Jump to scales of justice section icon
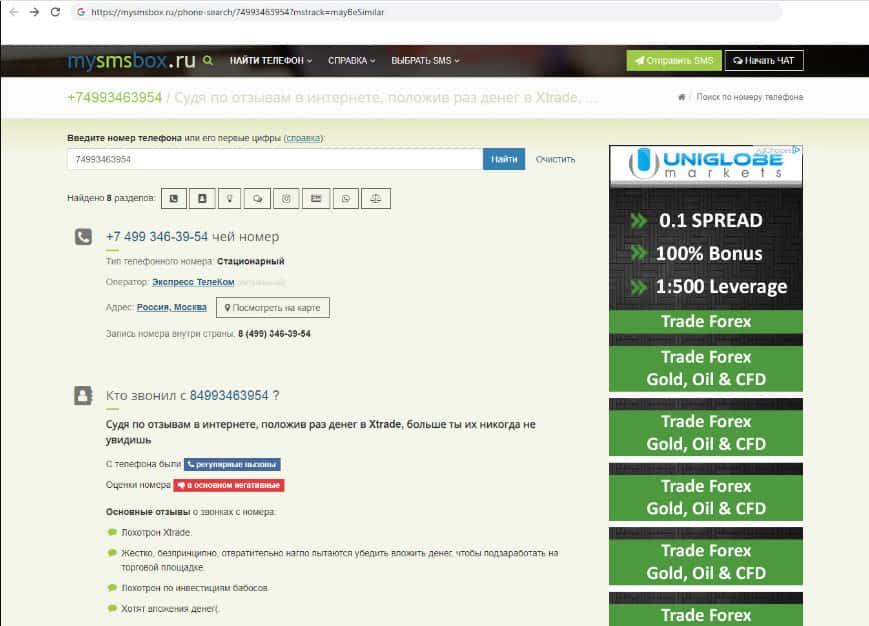869x626 pixels. (x=376, y=198)
